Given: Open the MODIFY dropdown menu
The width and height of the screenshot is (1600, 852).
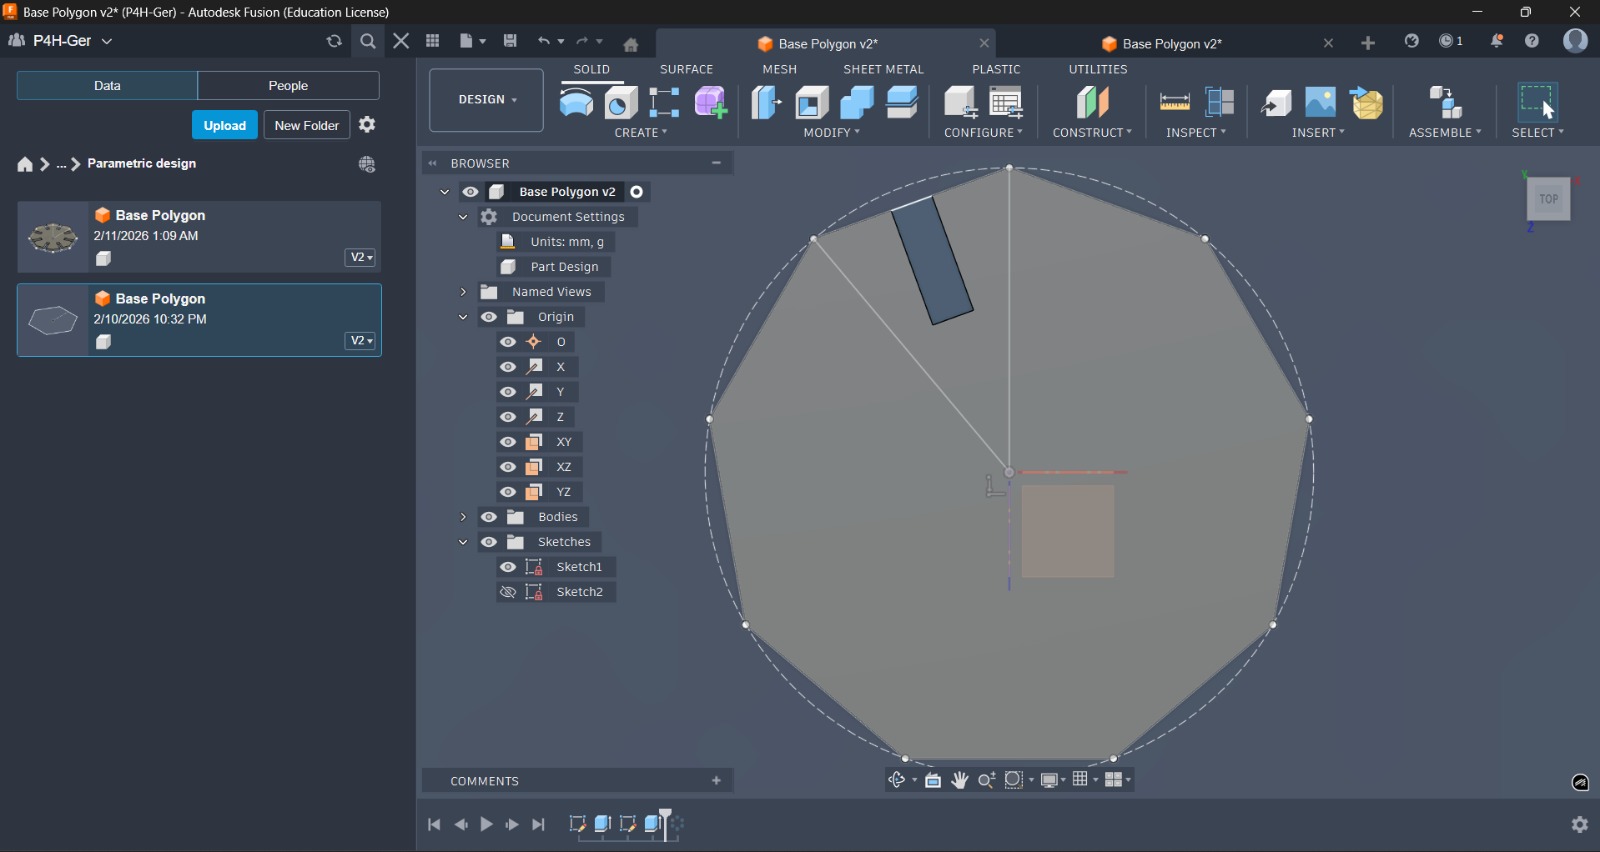Looking at the screenshot, I should pyautogui.click(x=832, y=133).
